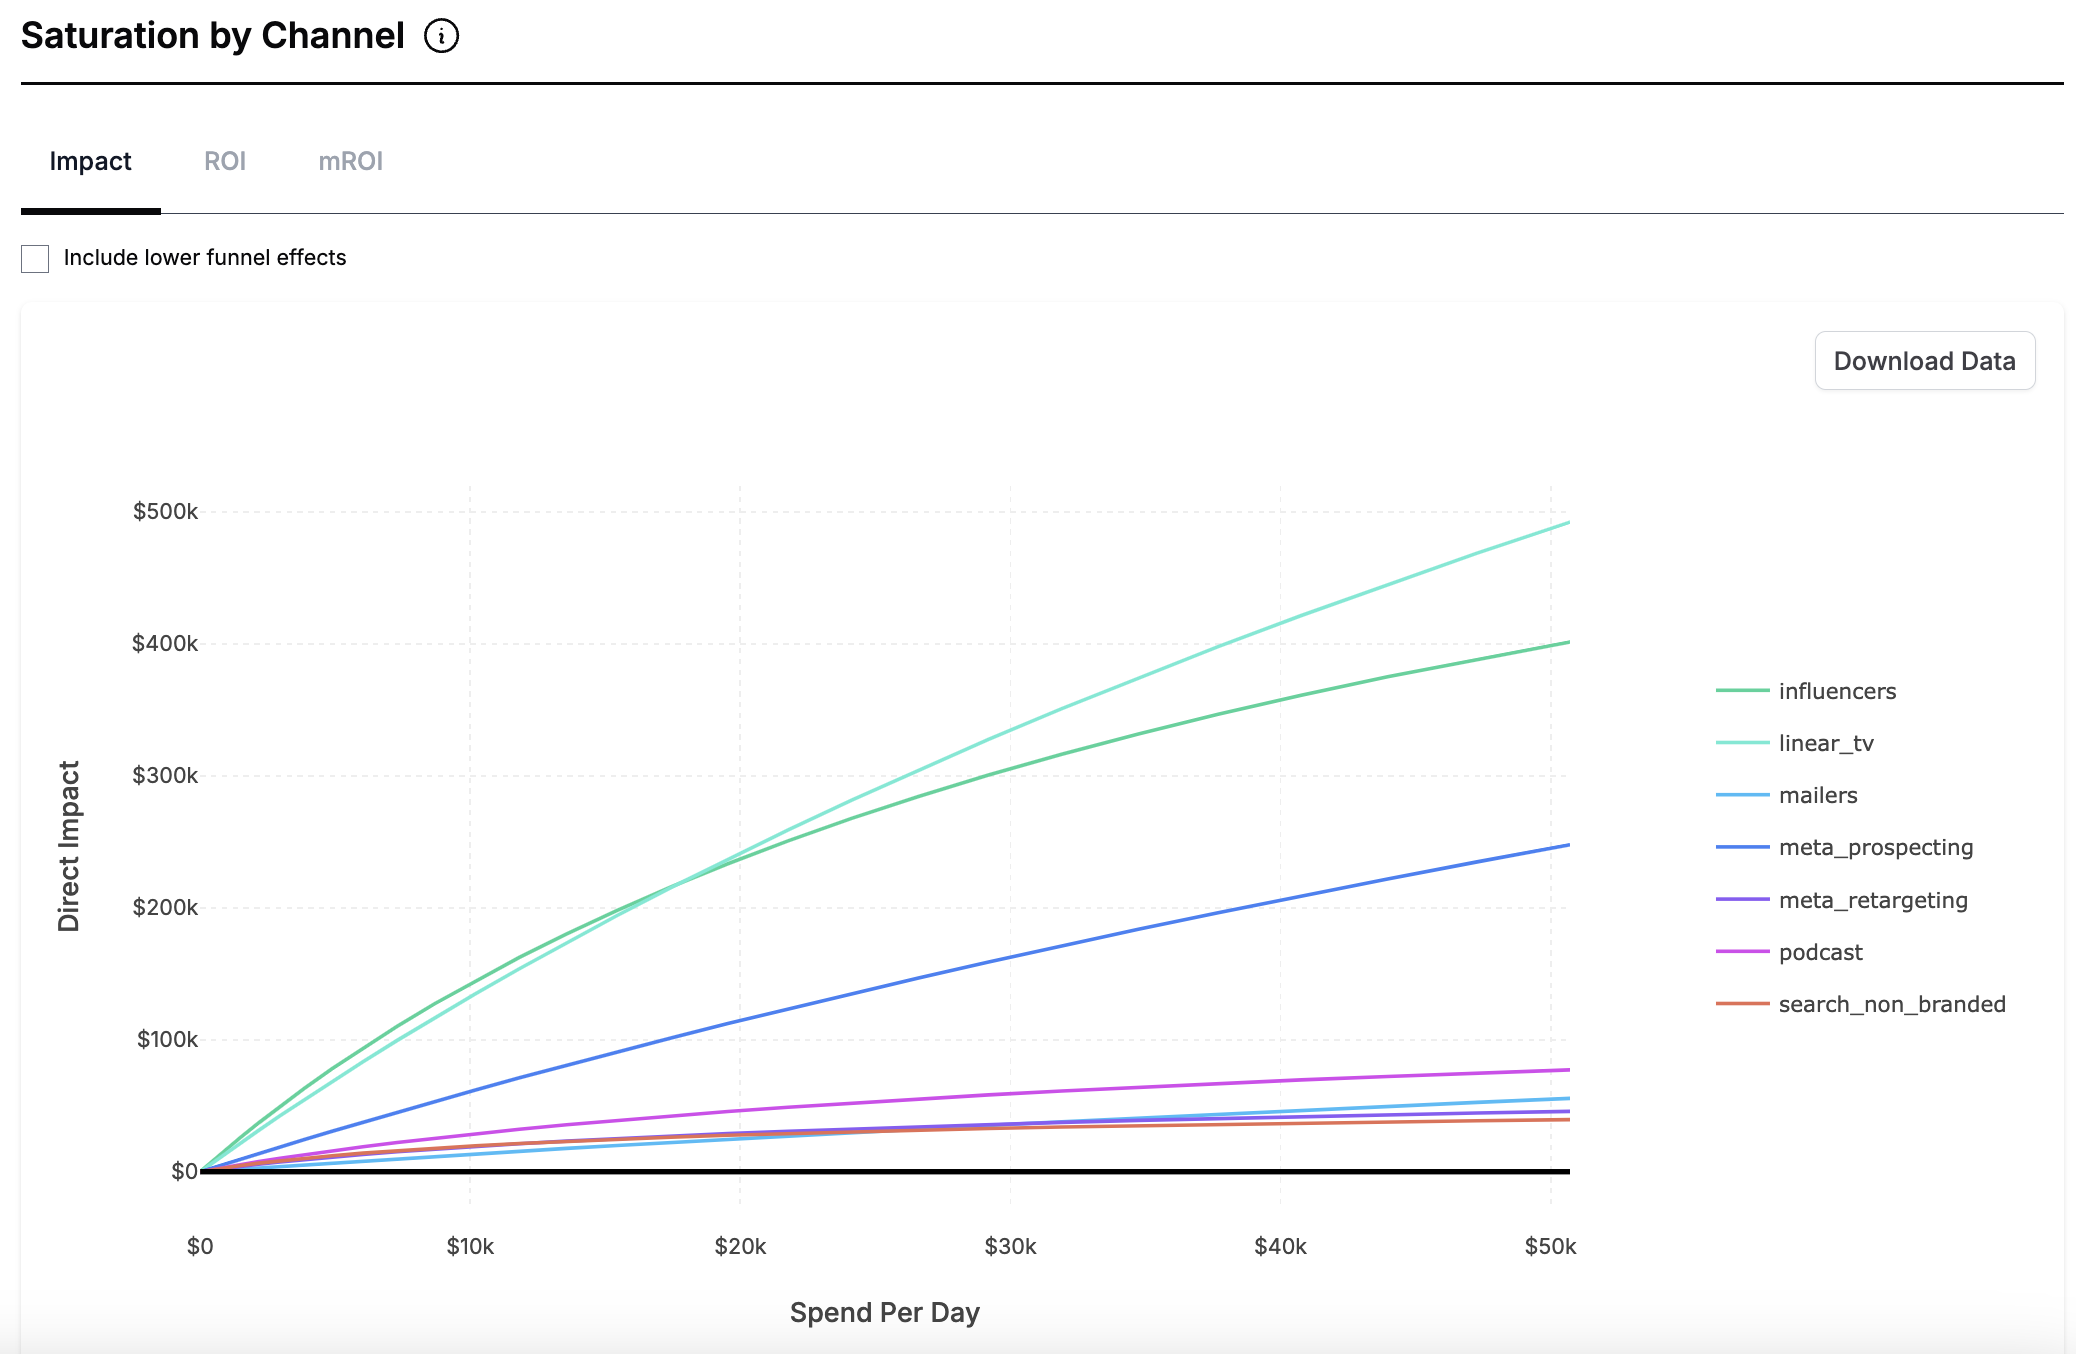The width and height of the screenshot is (2076, 1354).
Task: Click the podcast legend color marker
Action: click(x=1742, y=951)
